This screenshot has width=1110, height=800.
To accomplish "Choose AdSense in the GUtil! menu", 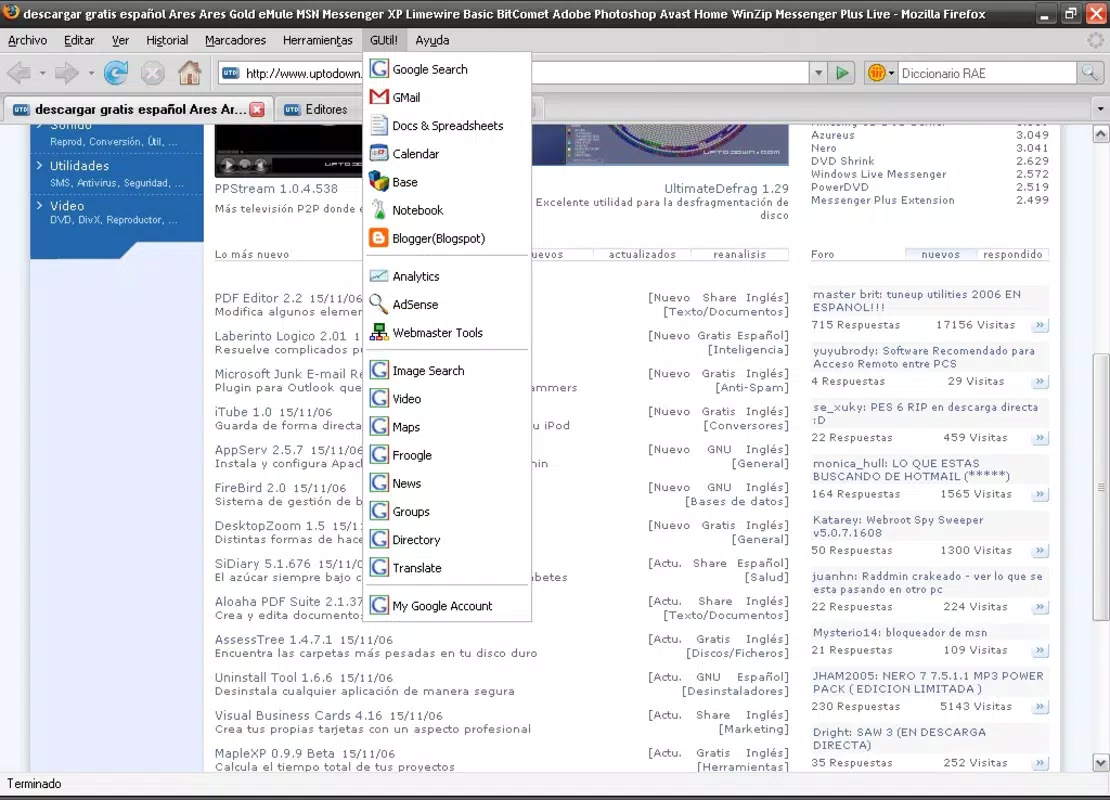I will click(x=447, y=304).
